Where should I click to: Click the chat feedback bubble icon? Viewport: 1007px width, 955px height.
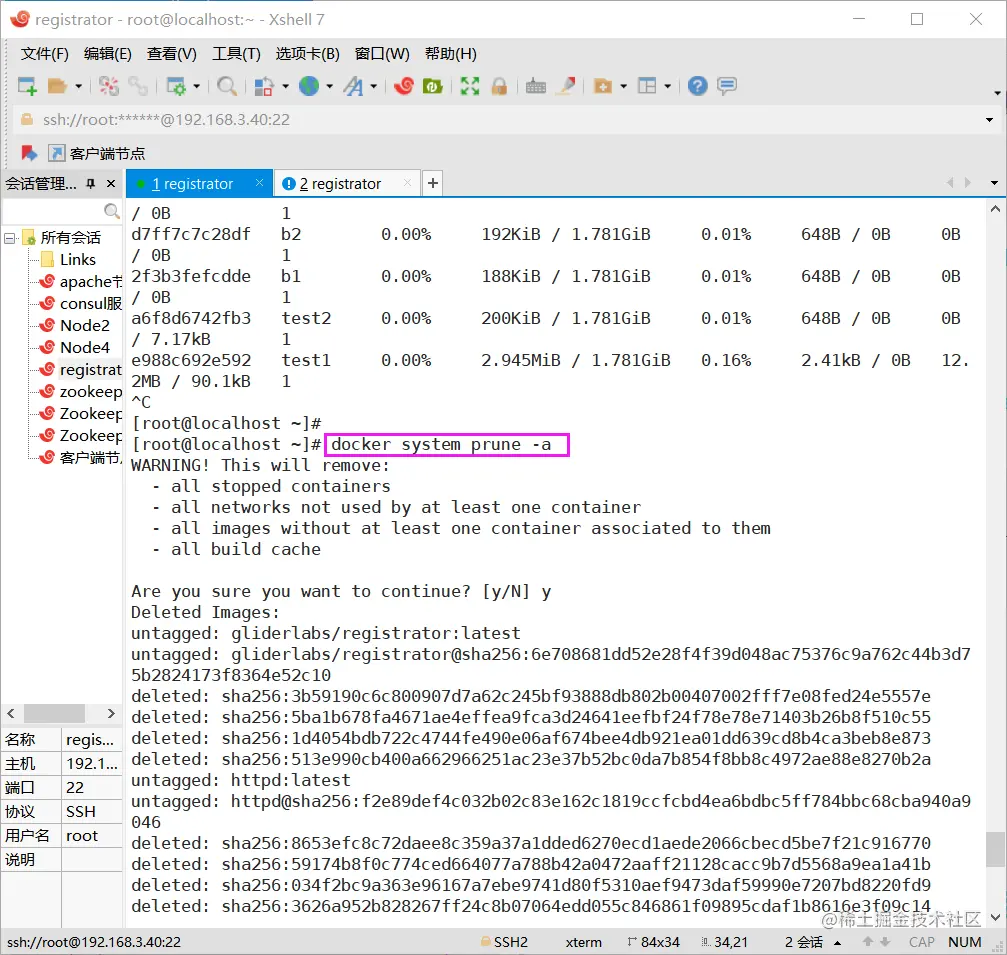[x=727, y=85]
